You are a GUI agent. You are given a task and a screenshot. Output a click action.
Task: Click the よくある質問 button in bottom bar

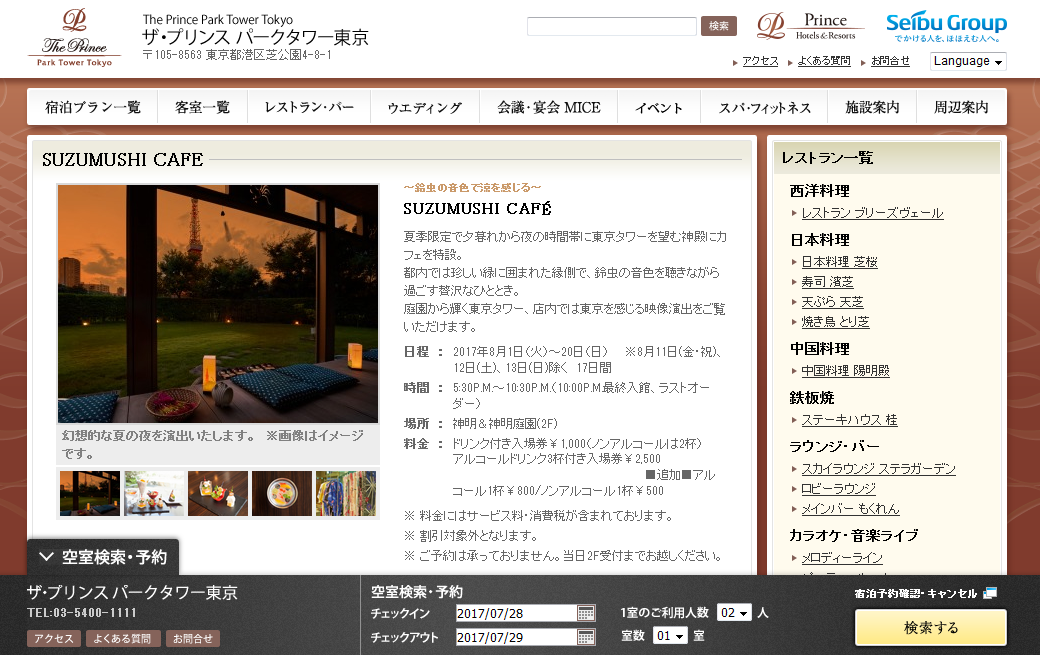pos(122,638)
